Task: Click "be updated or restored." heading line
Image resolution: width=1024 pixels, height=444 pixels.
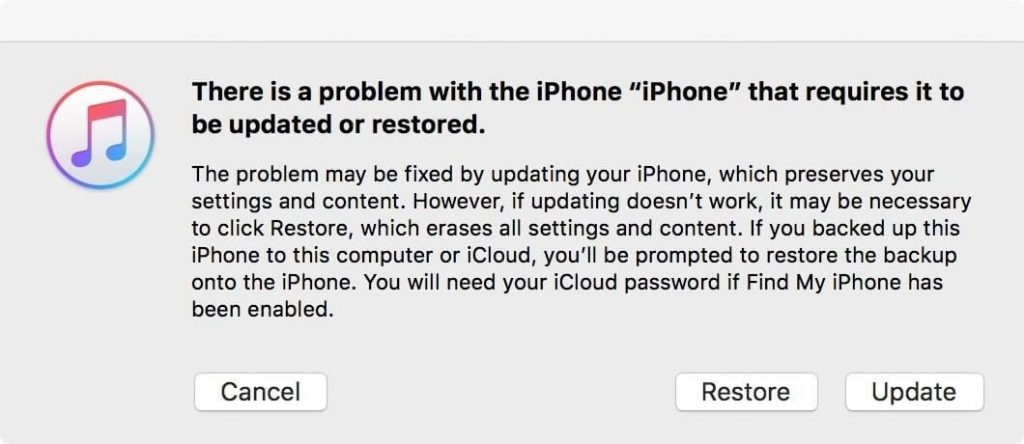Action: tap(338, 126)
